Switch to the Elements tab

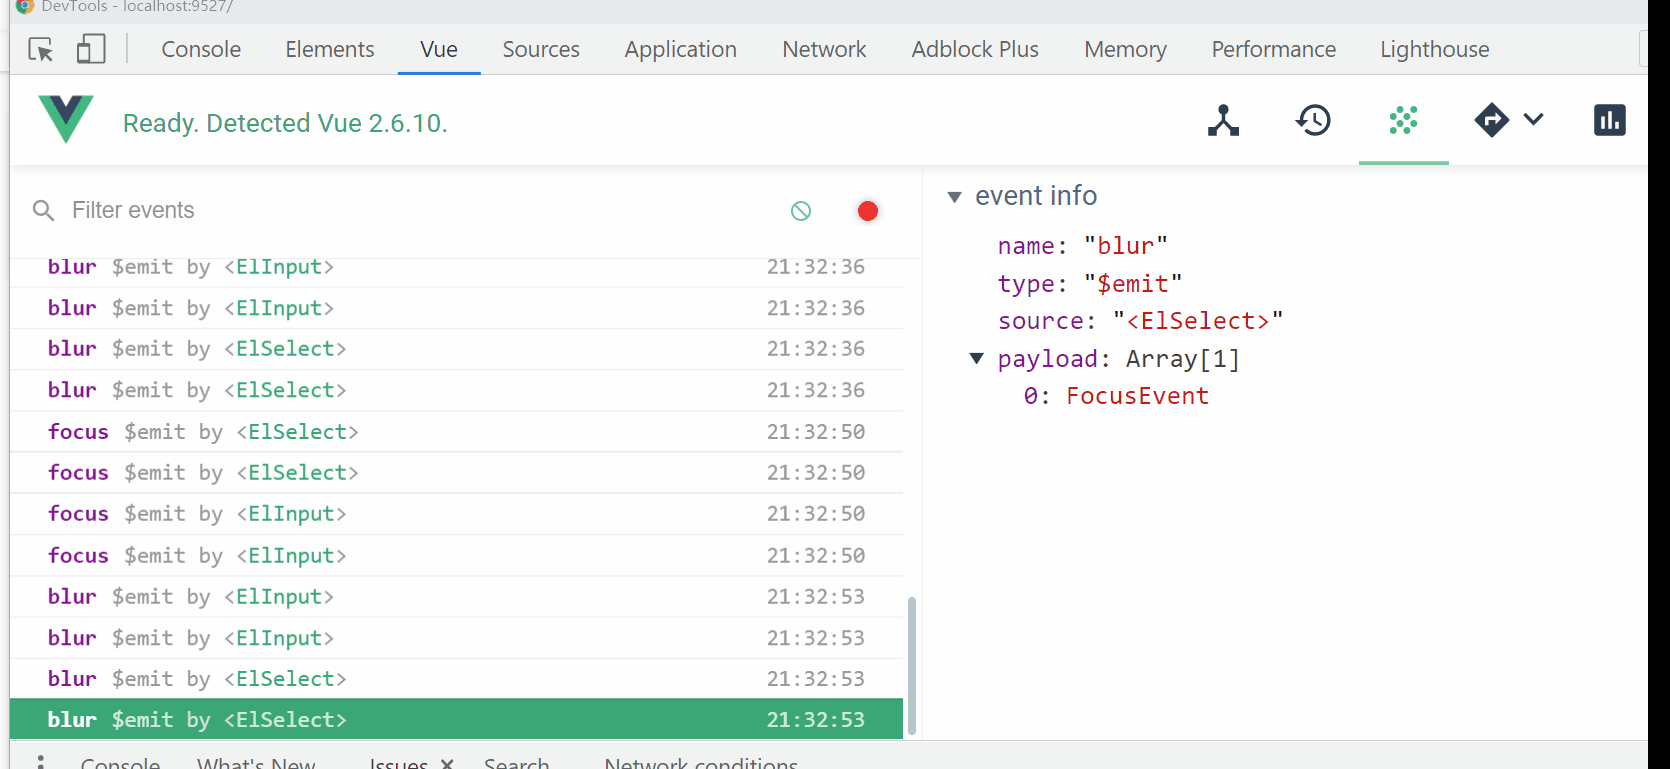(x=330, y=49)
